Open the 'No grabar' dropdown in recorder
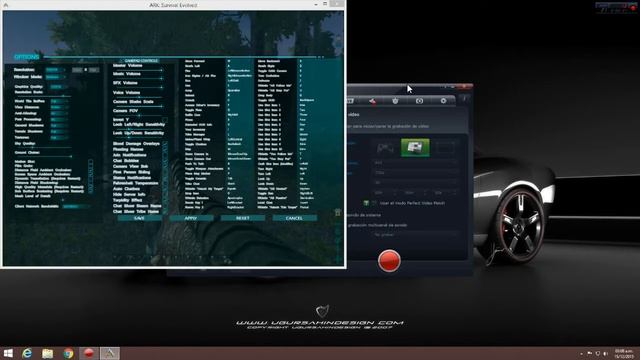Viewport: 640px width, 360px height. 416,235
